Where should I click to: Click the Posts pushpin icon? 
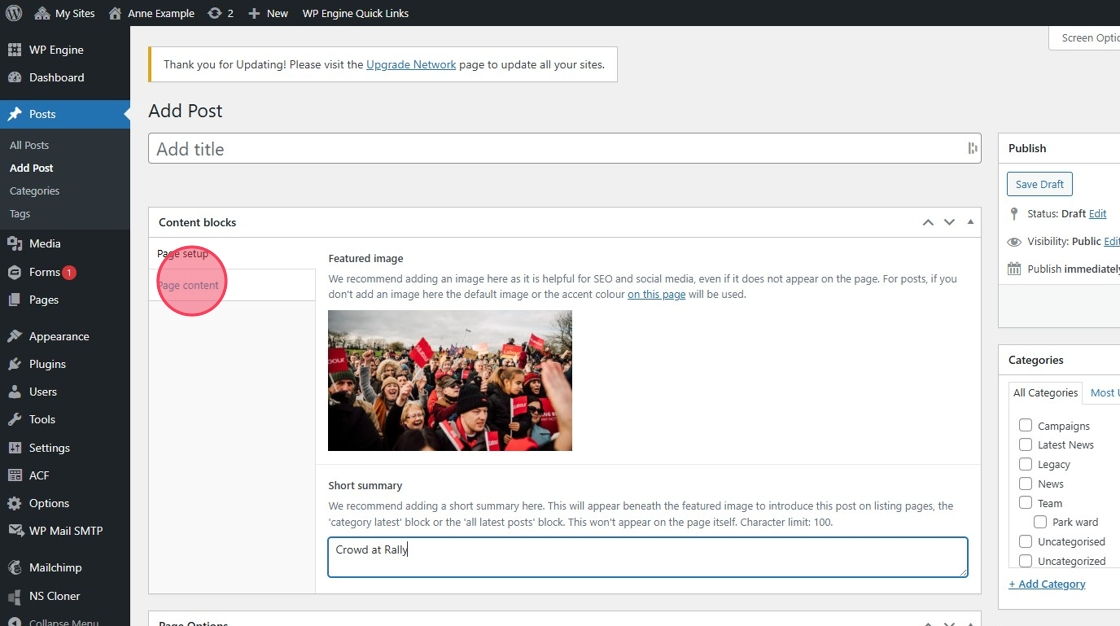(x=14, y=114)
